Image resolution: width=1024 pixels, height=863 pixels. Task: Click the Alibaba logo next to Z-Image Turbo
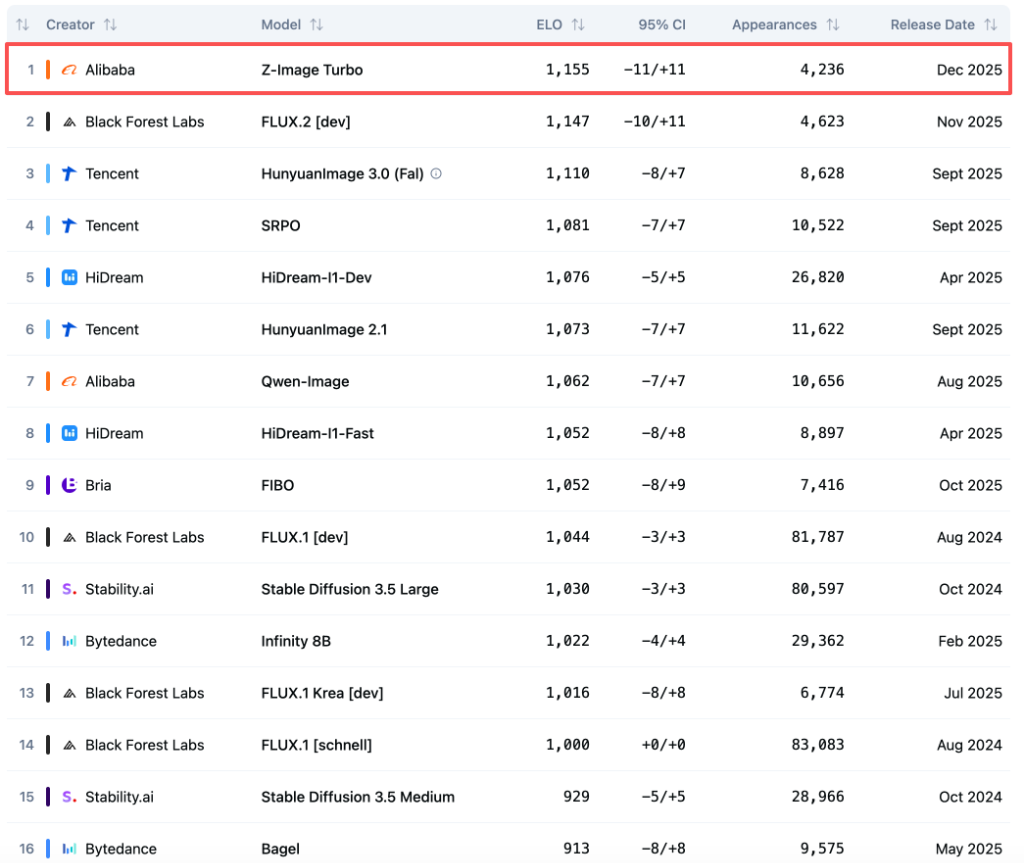70,70
